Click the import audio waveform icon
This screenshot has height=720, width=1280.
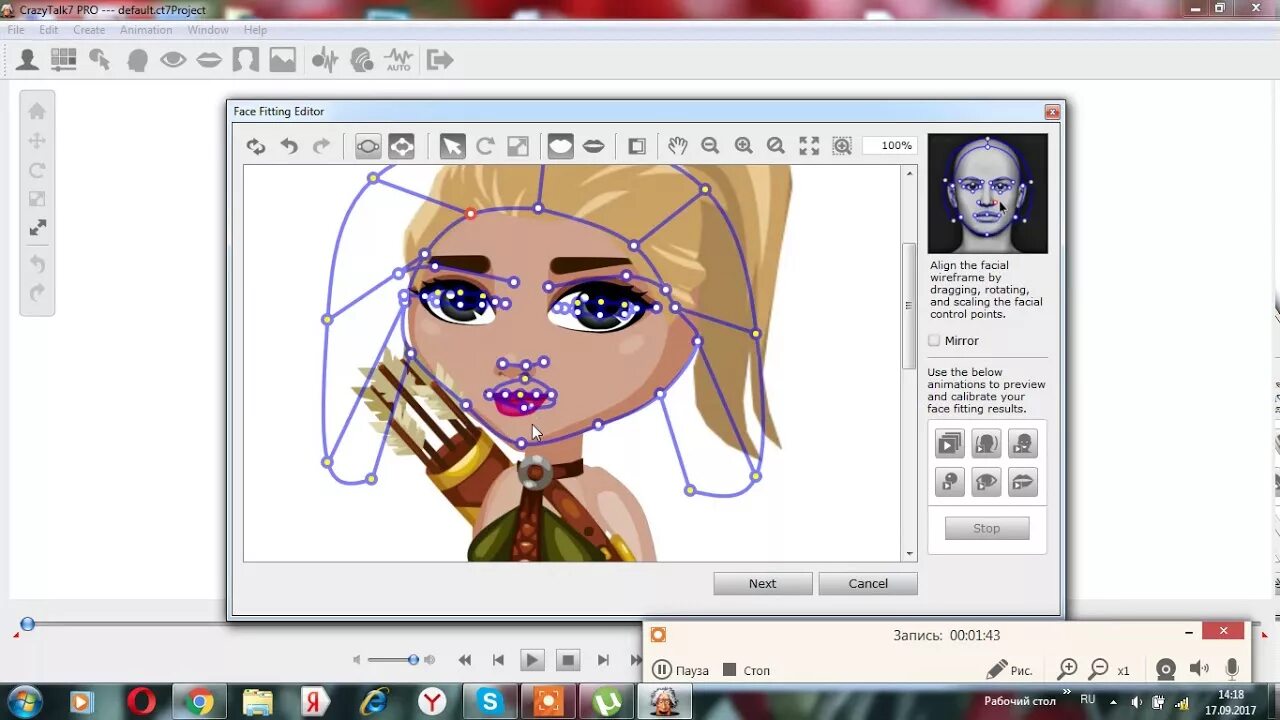324,61
